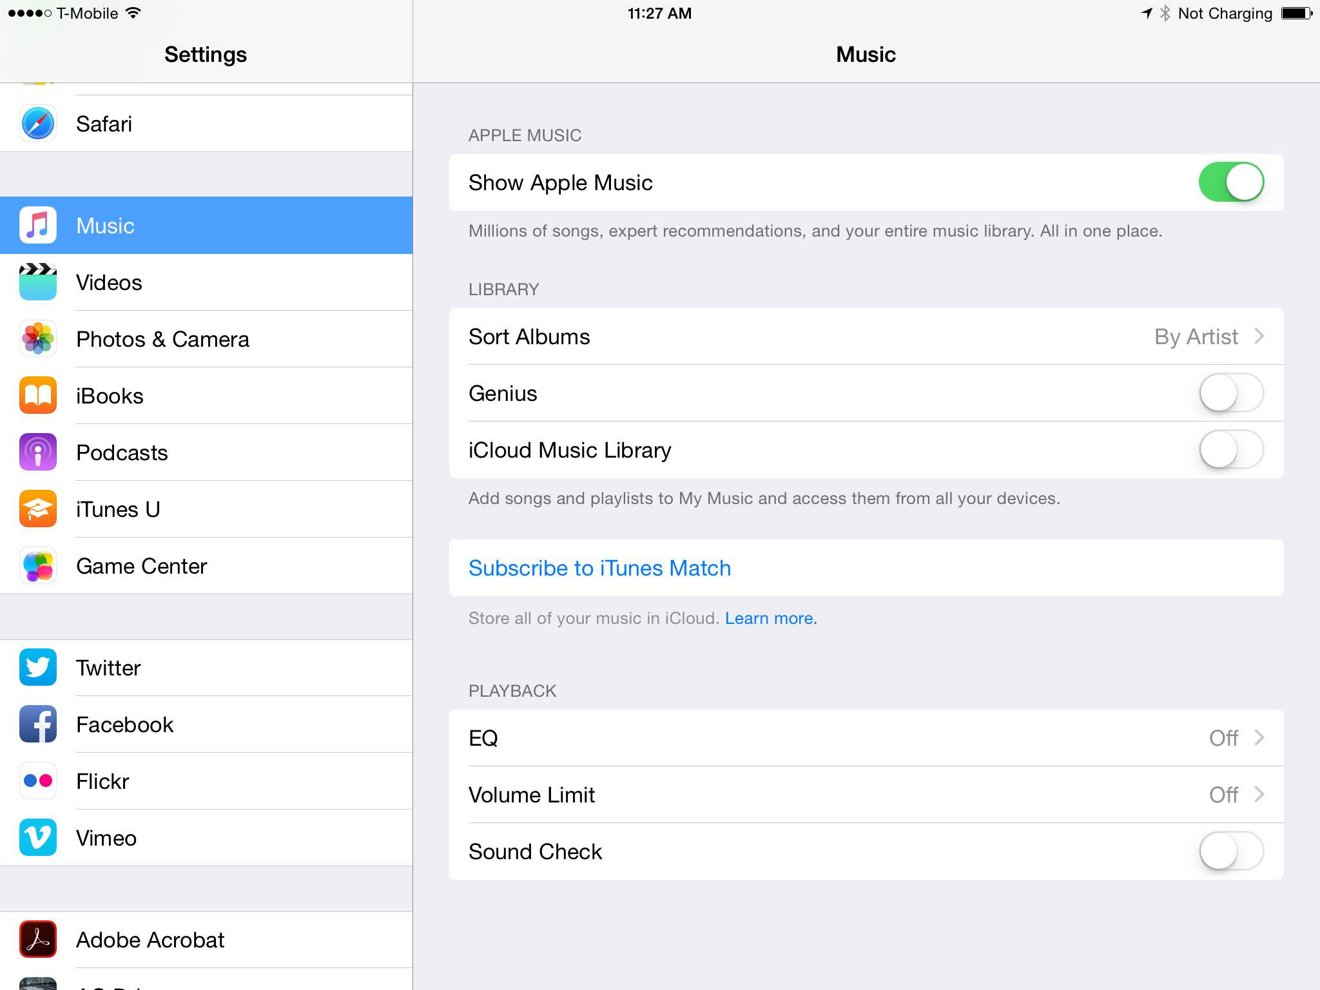The height and width of the screenshot is (990, 1320).
Task: Enable the Genius switch
Action: click(x=1231, y=393)
